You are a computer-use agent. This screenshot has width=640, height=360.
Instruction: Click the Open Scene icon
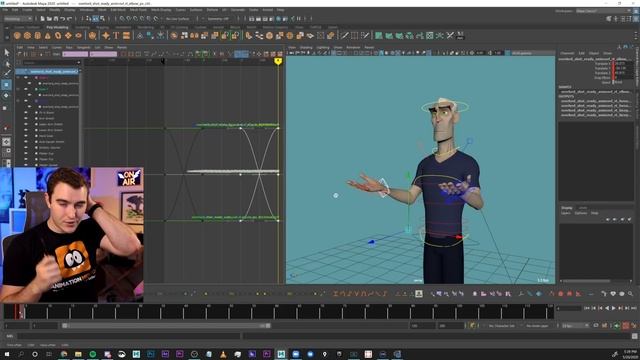point(49,19)
